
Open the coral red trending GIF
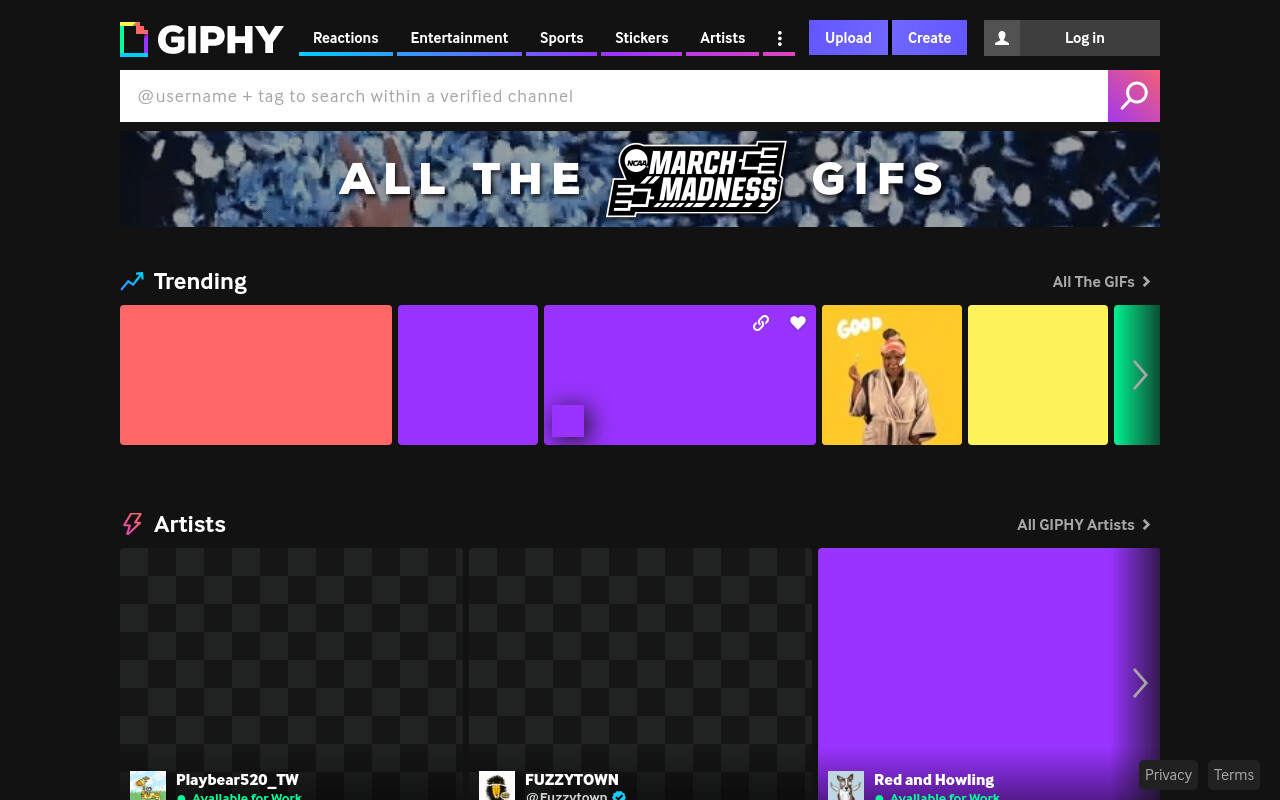point(256,375)
